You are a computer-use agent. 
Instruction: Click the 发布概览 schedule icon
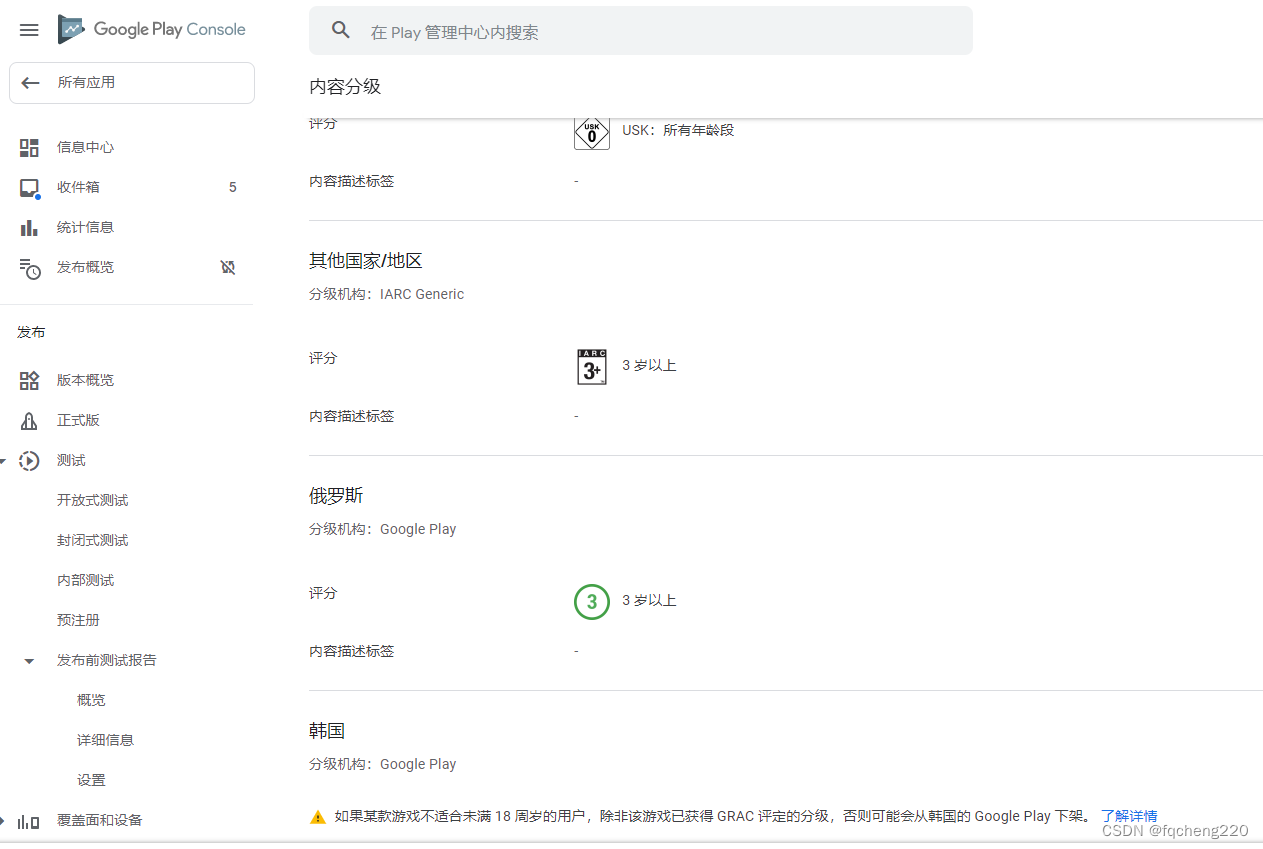(30, 268)
